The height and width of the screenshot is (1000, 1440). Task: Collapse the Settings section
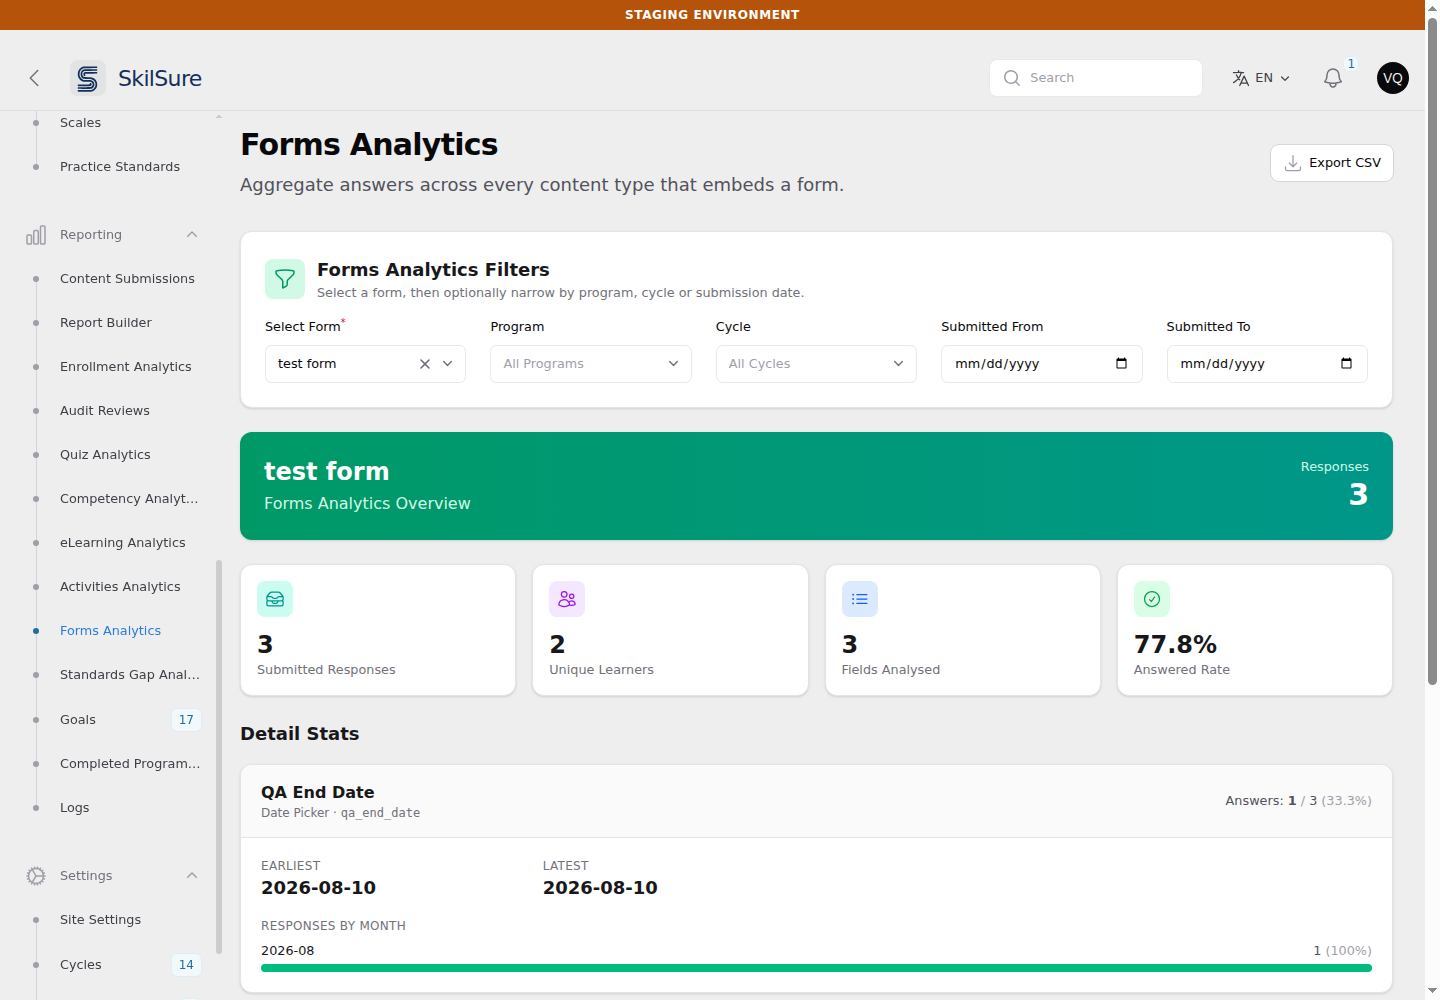[192, 876]
